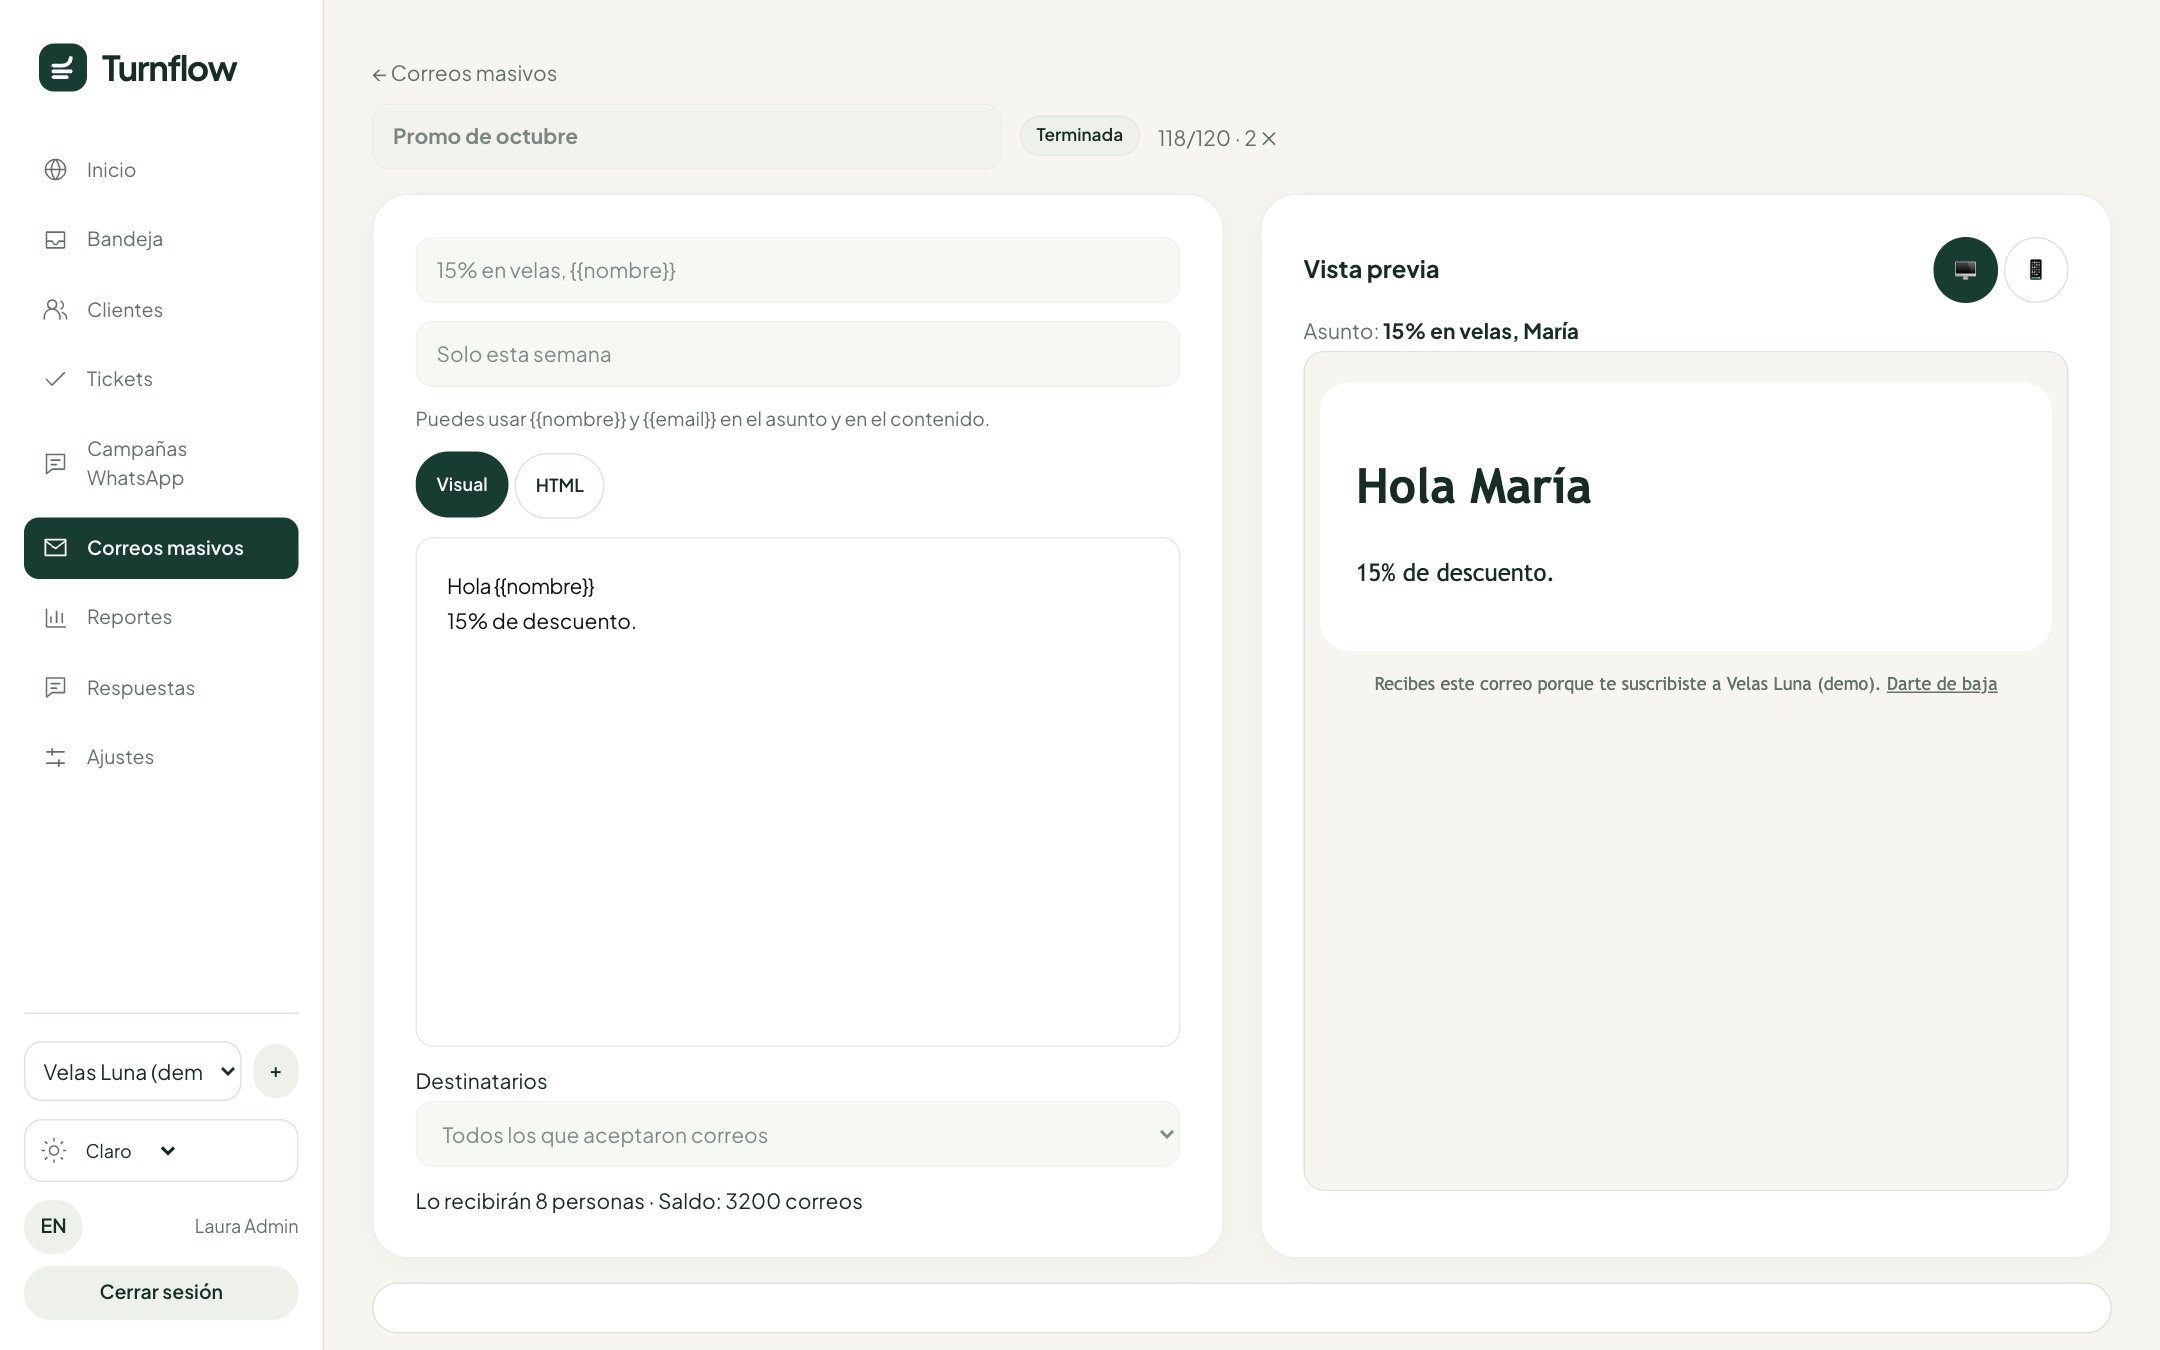Click inside the email body editor
The image size is (2160, 1350).
tap(798, 792)
